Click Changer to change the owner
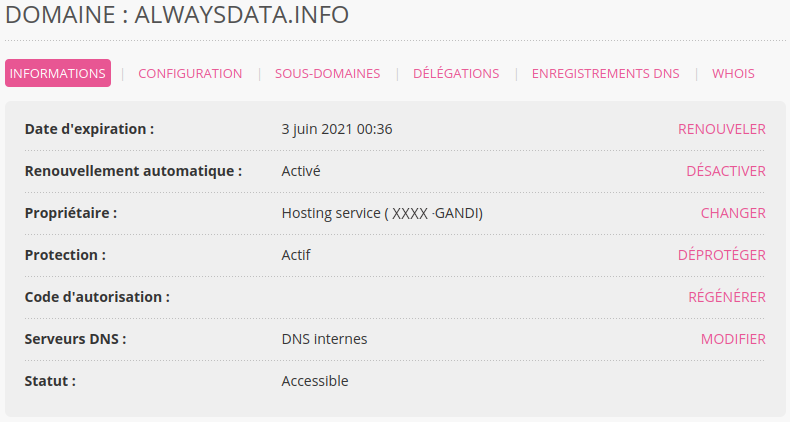The width and height of the screenshot is (790, 422). 733,213
